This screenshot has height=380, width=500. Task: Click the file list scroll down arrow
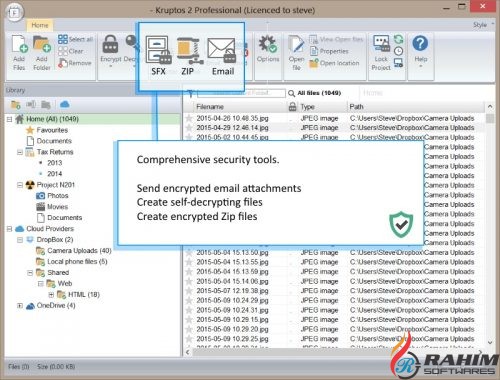(x=490, y=342)
